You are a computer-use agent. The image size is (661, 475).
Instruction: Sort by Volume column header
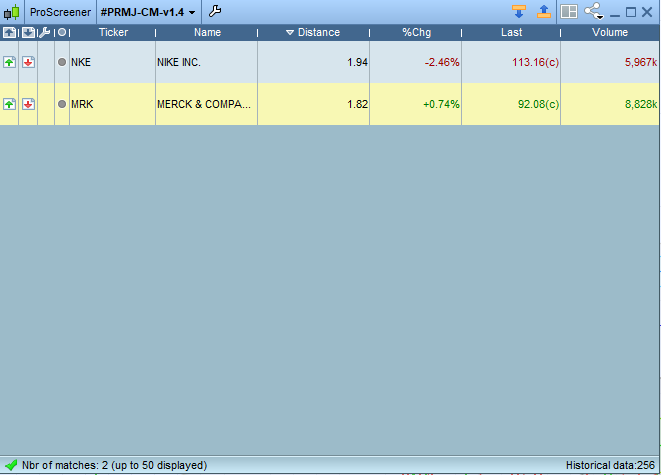click(610, 32)
